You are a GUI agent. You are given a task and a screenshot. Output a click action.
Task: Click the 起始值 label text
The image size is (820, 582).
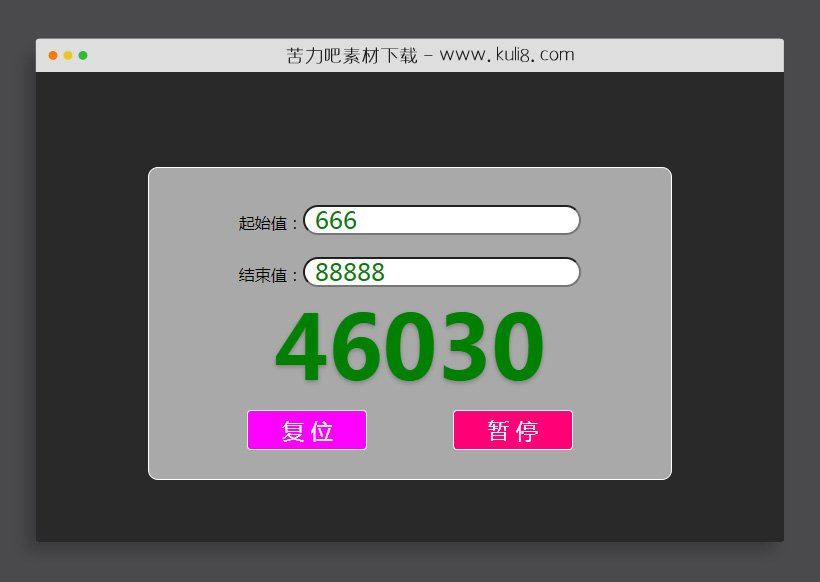click(265, 222)
